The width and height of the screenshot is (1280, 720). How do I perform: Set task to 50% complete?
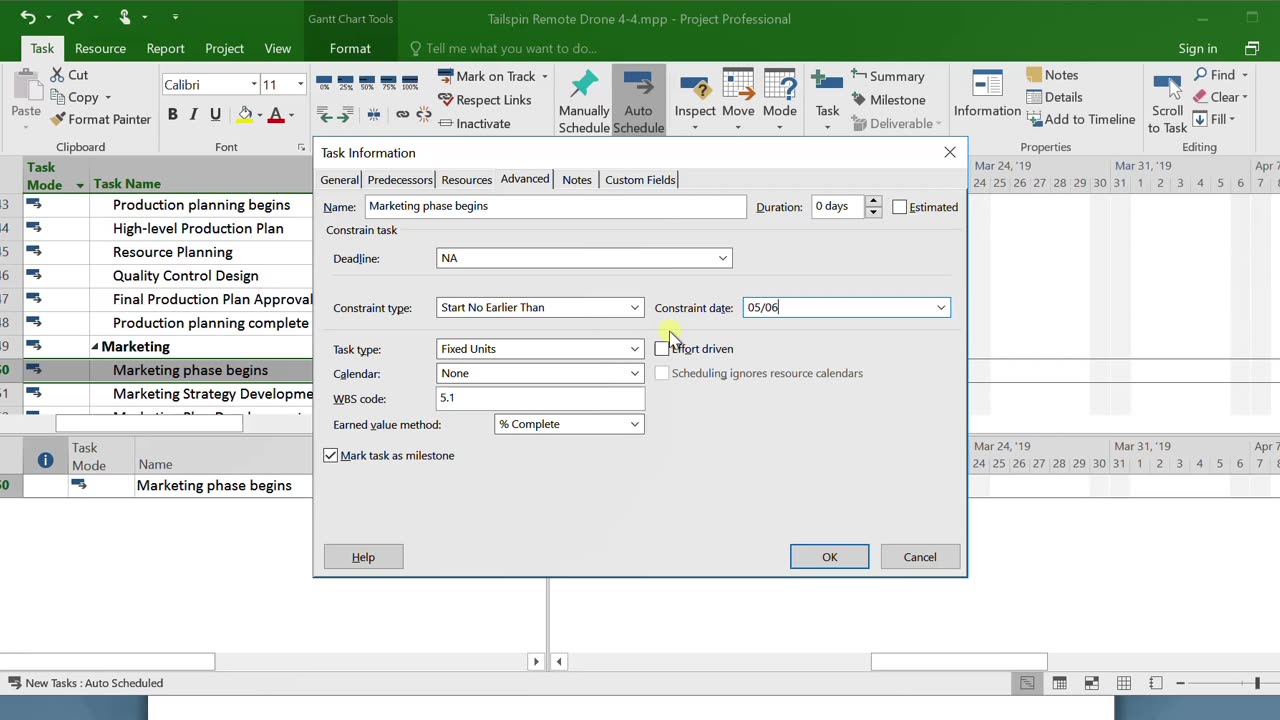367,82
